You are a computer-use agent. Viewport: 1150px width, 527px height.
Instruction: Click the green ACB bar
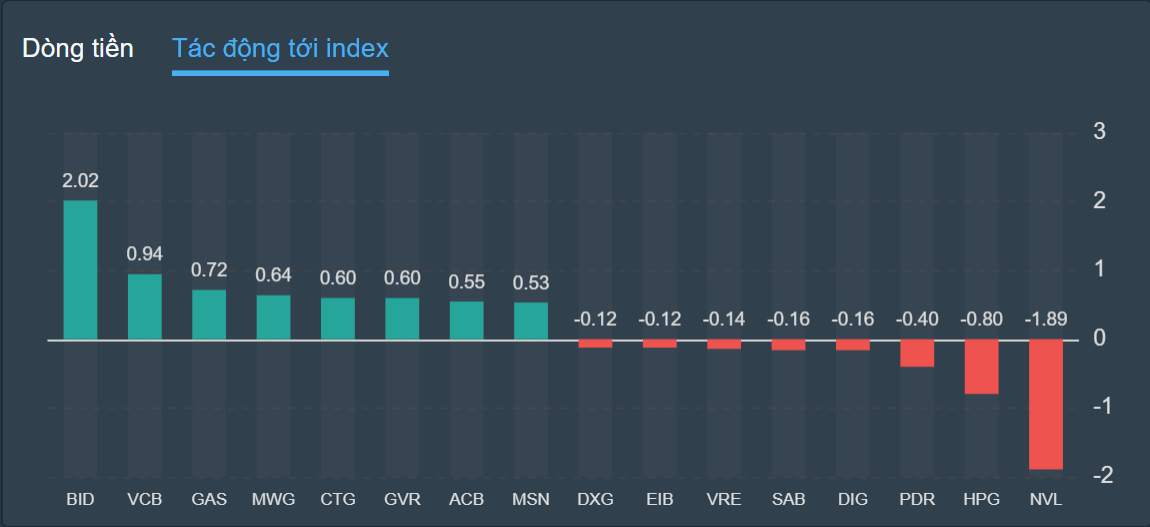pos(466,321)
